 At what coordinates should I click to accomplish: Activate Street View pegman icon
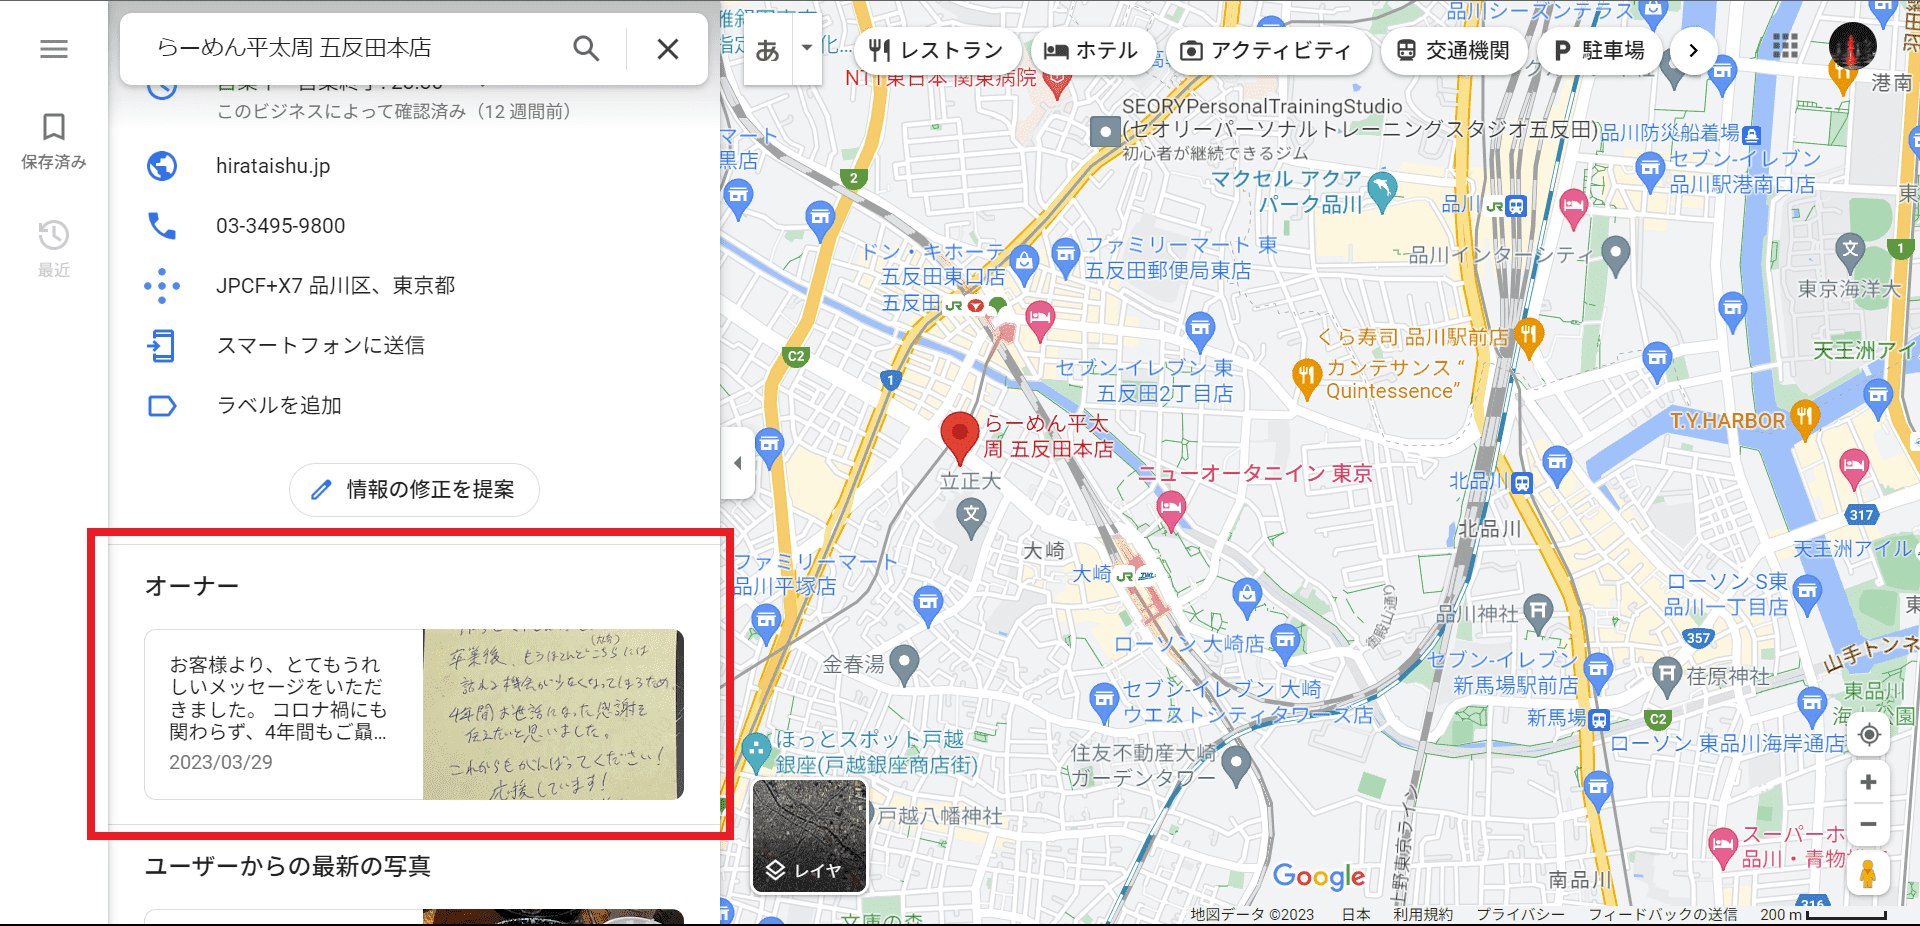coord(1867,873)
